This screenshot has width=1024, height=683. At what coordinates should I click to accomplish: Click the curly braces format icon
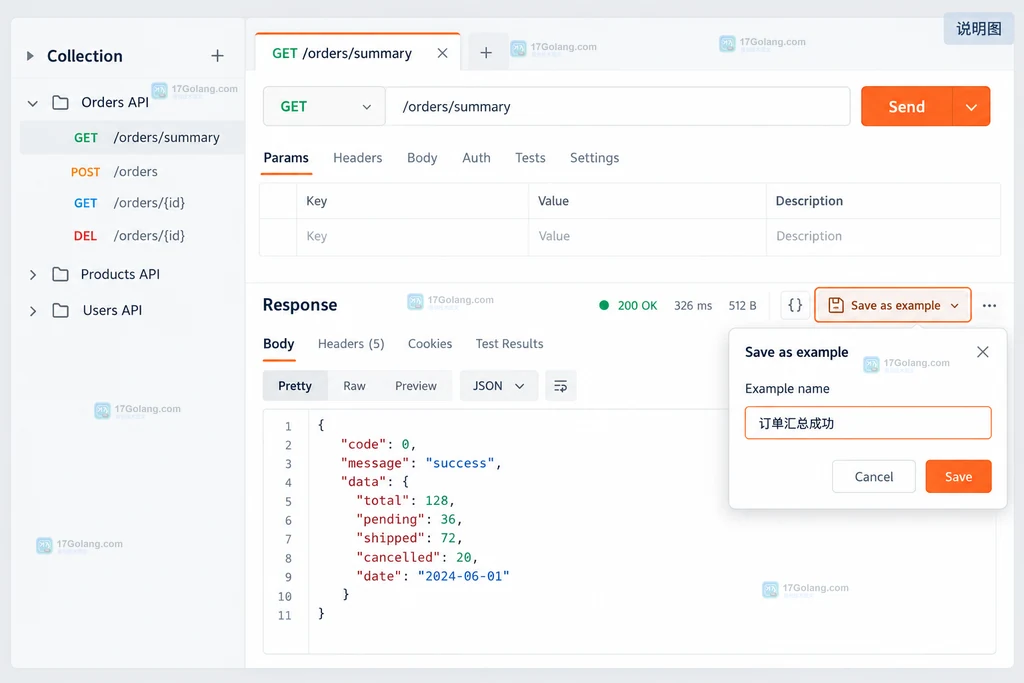795,305
